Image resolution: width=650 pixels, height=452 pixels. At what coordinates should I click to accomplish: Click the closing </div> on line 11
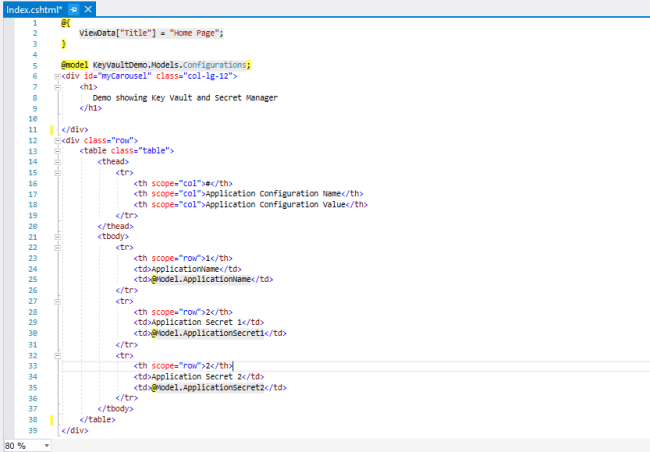click(x=75, y=130)
